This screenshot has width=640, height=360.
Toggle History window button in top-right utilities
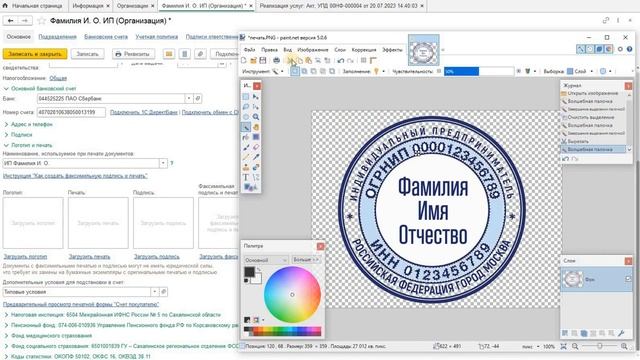click(590, 49)
